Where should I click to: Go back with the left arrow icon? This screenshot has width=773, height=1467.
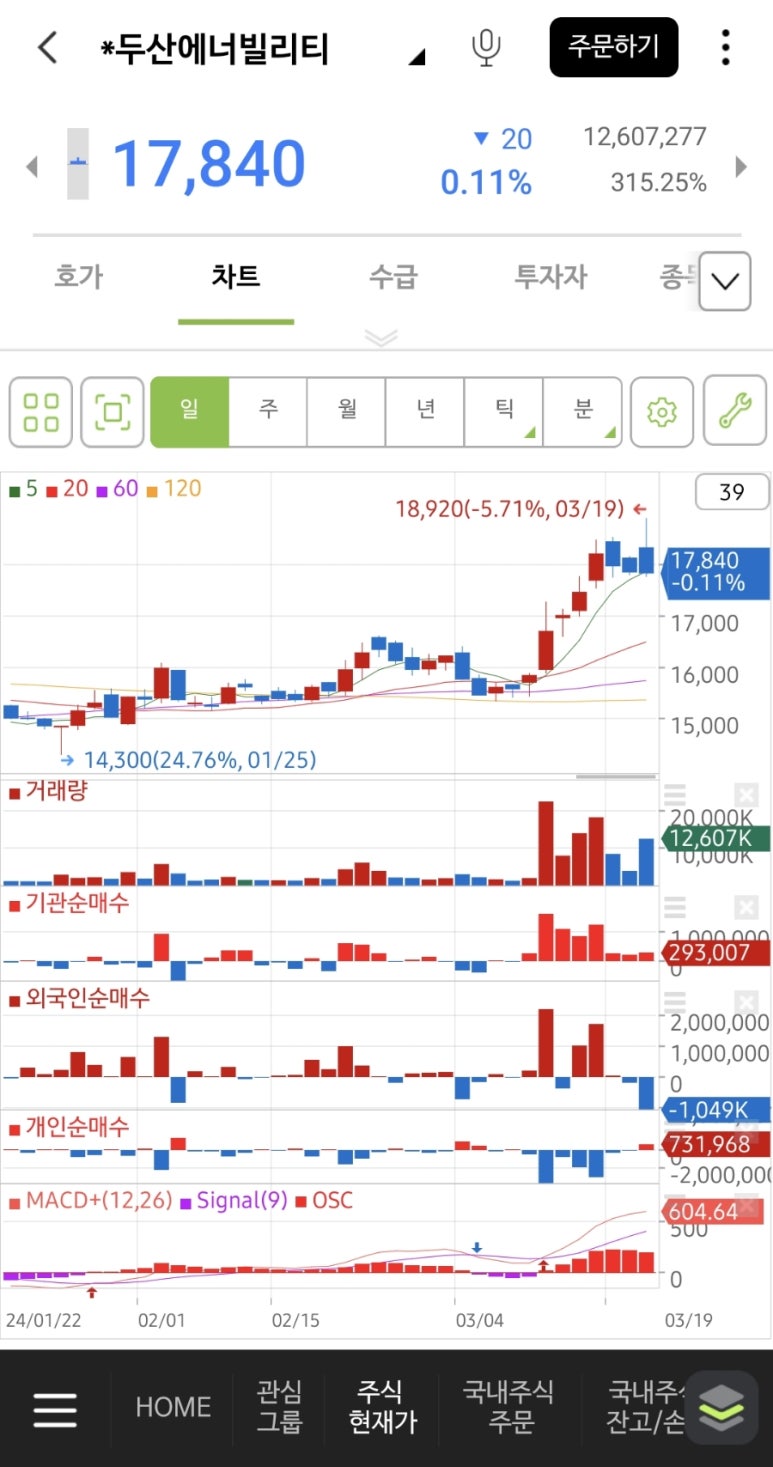click(x=47, y=47)
